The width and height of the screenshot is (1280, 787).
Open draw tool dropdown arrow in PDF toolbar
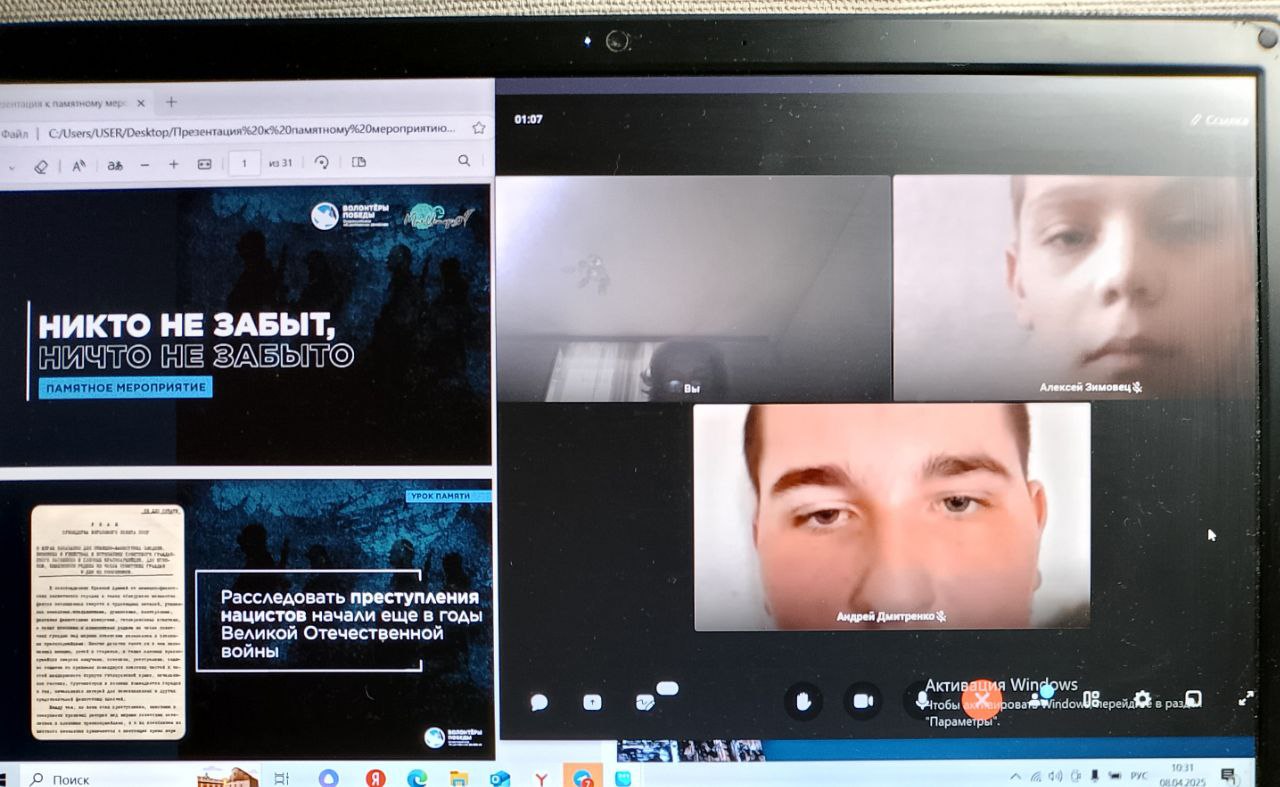(11, 166)
